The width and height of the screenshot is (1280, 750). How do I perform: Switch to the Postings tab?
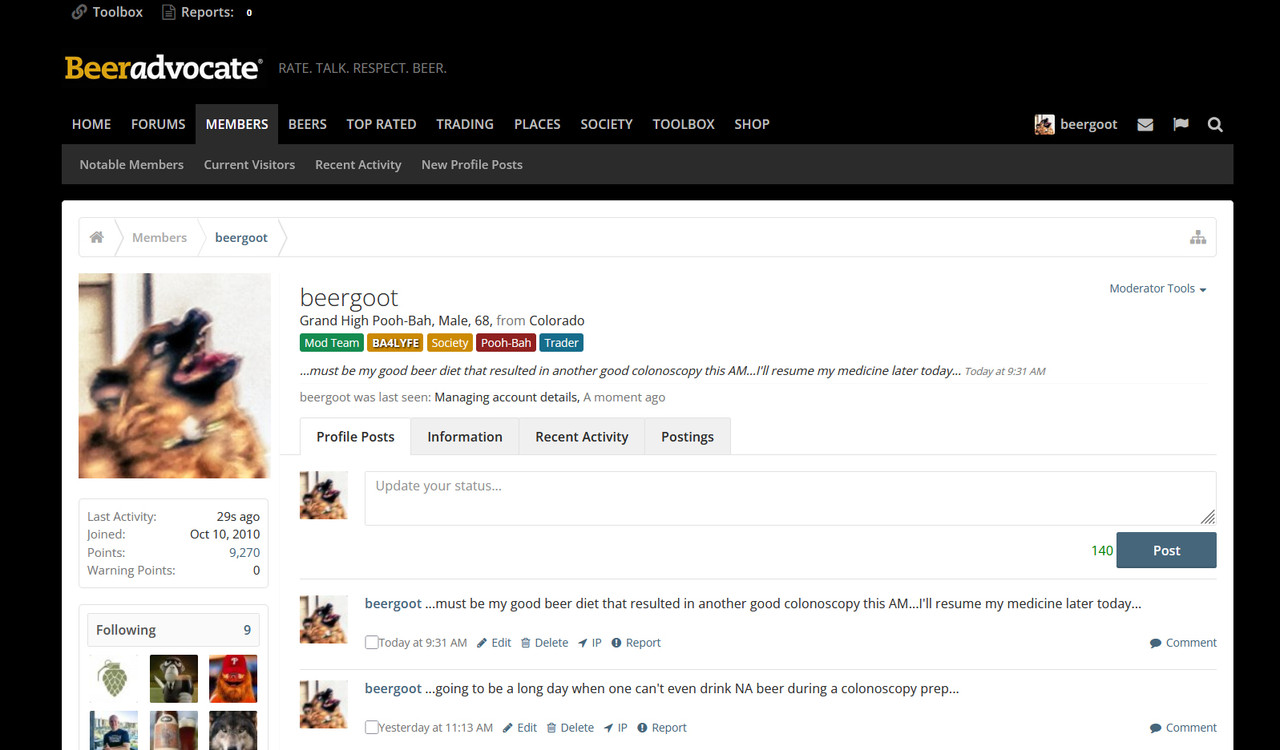[x=687, y=436]
